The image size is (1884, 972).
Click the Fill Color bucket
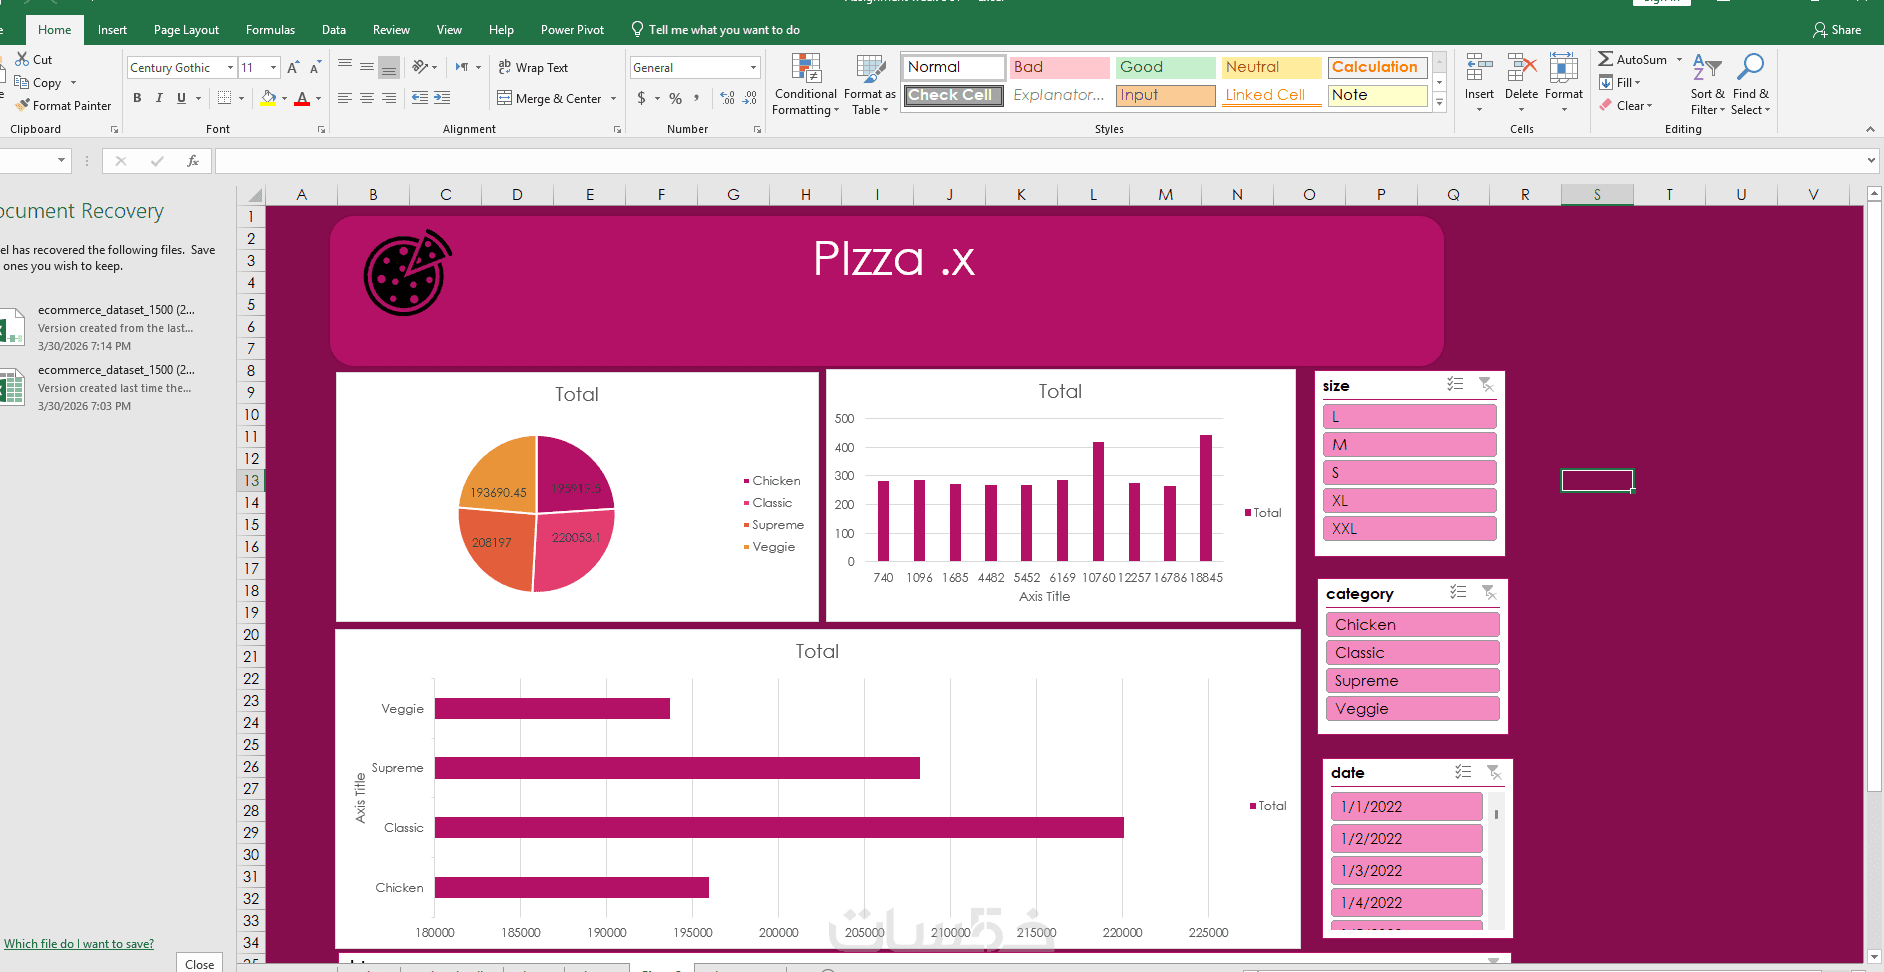pos(268,98)
